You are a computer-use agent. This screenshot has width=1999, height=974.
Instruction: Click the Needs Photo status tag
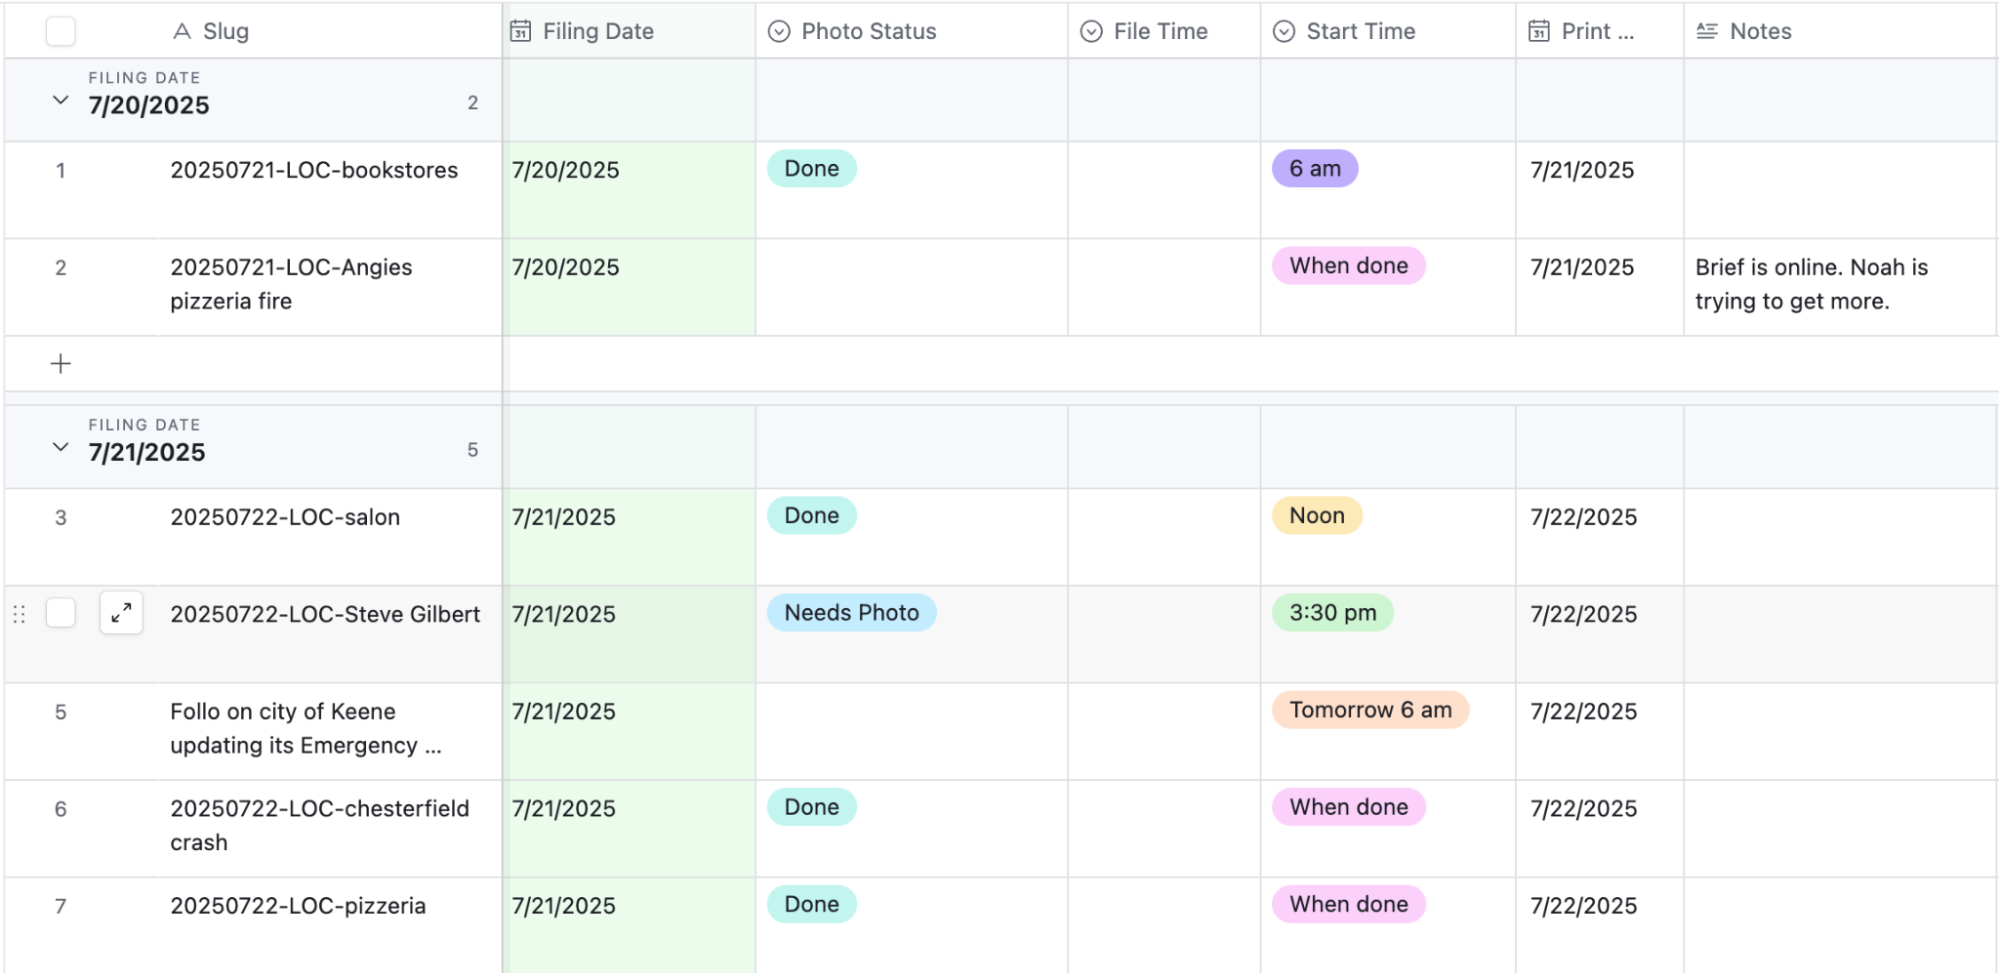pos(852,612)
